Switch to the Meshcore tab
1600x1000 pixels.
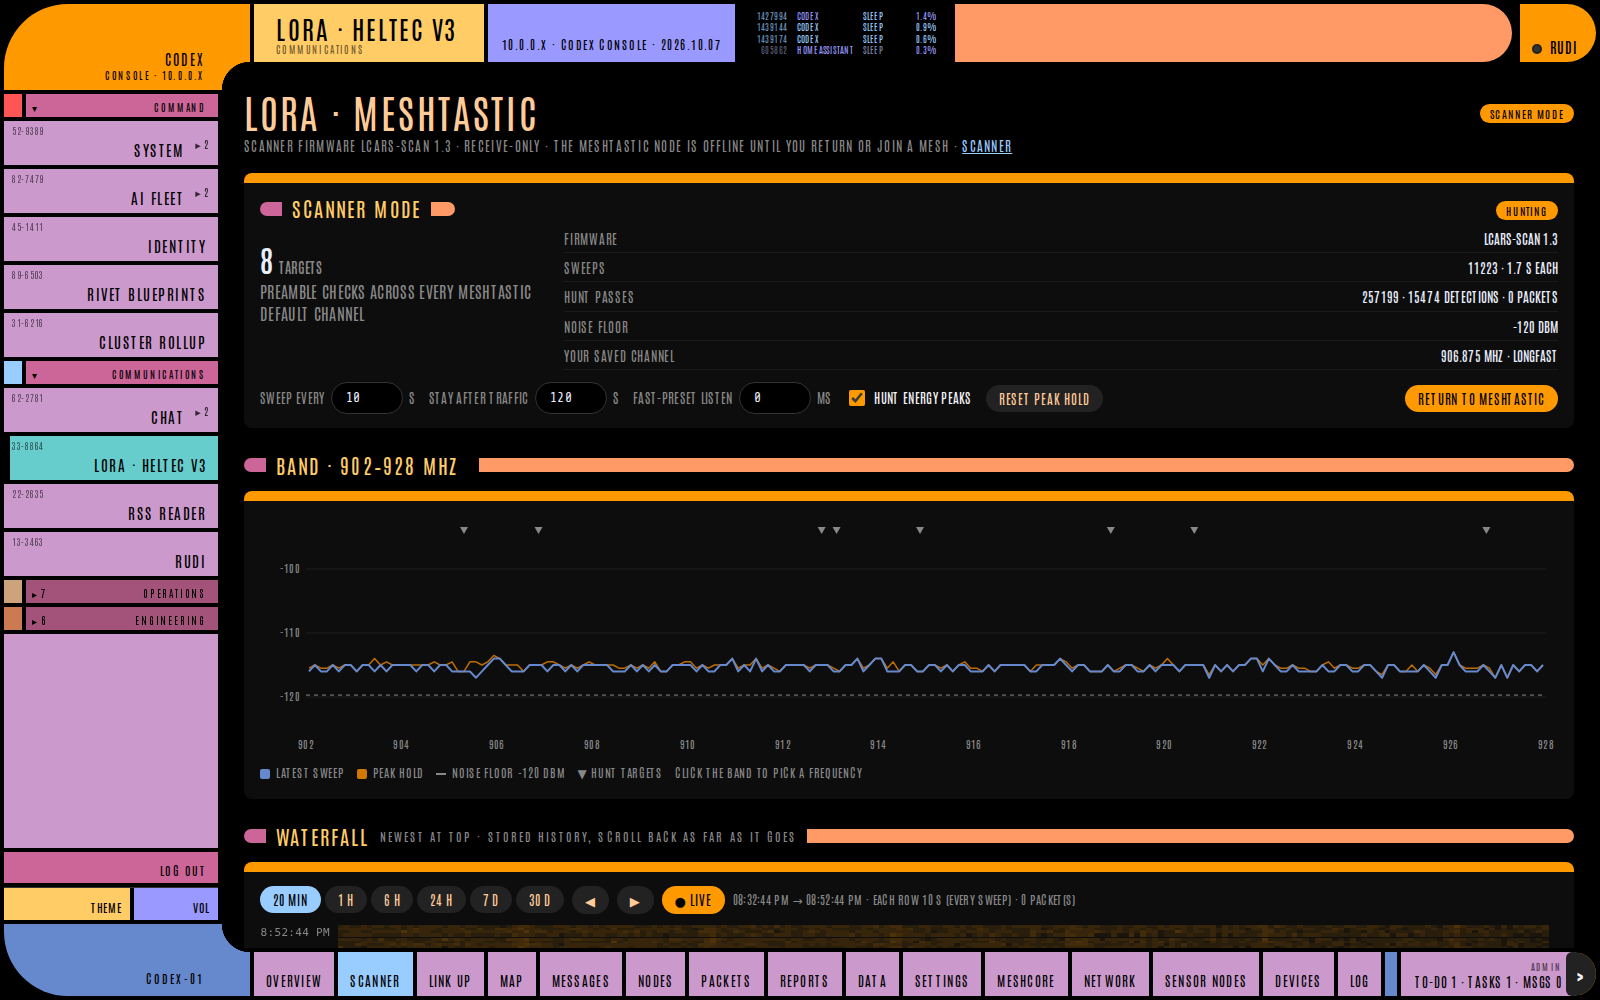point(1026,975)
